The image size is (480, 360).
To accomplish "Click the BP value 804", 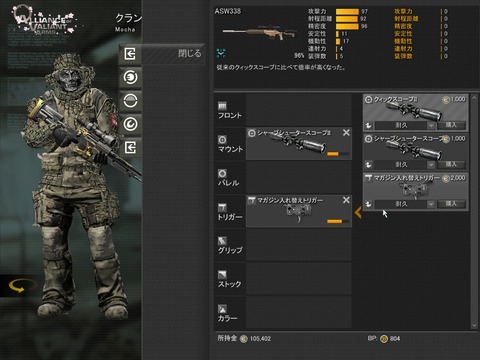I will click(395, 339).
